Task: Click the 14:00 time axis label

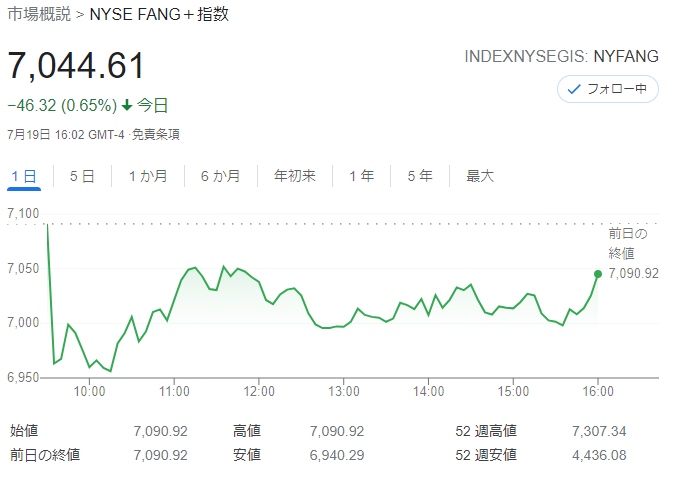Action: [429, 391]
